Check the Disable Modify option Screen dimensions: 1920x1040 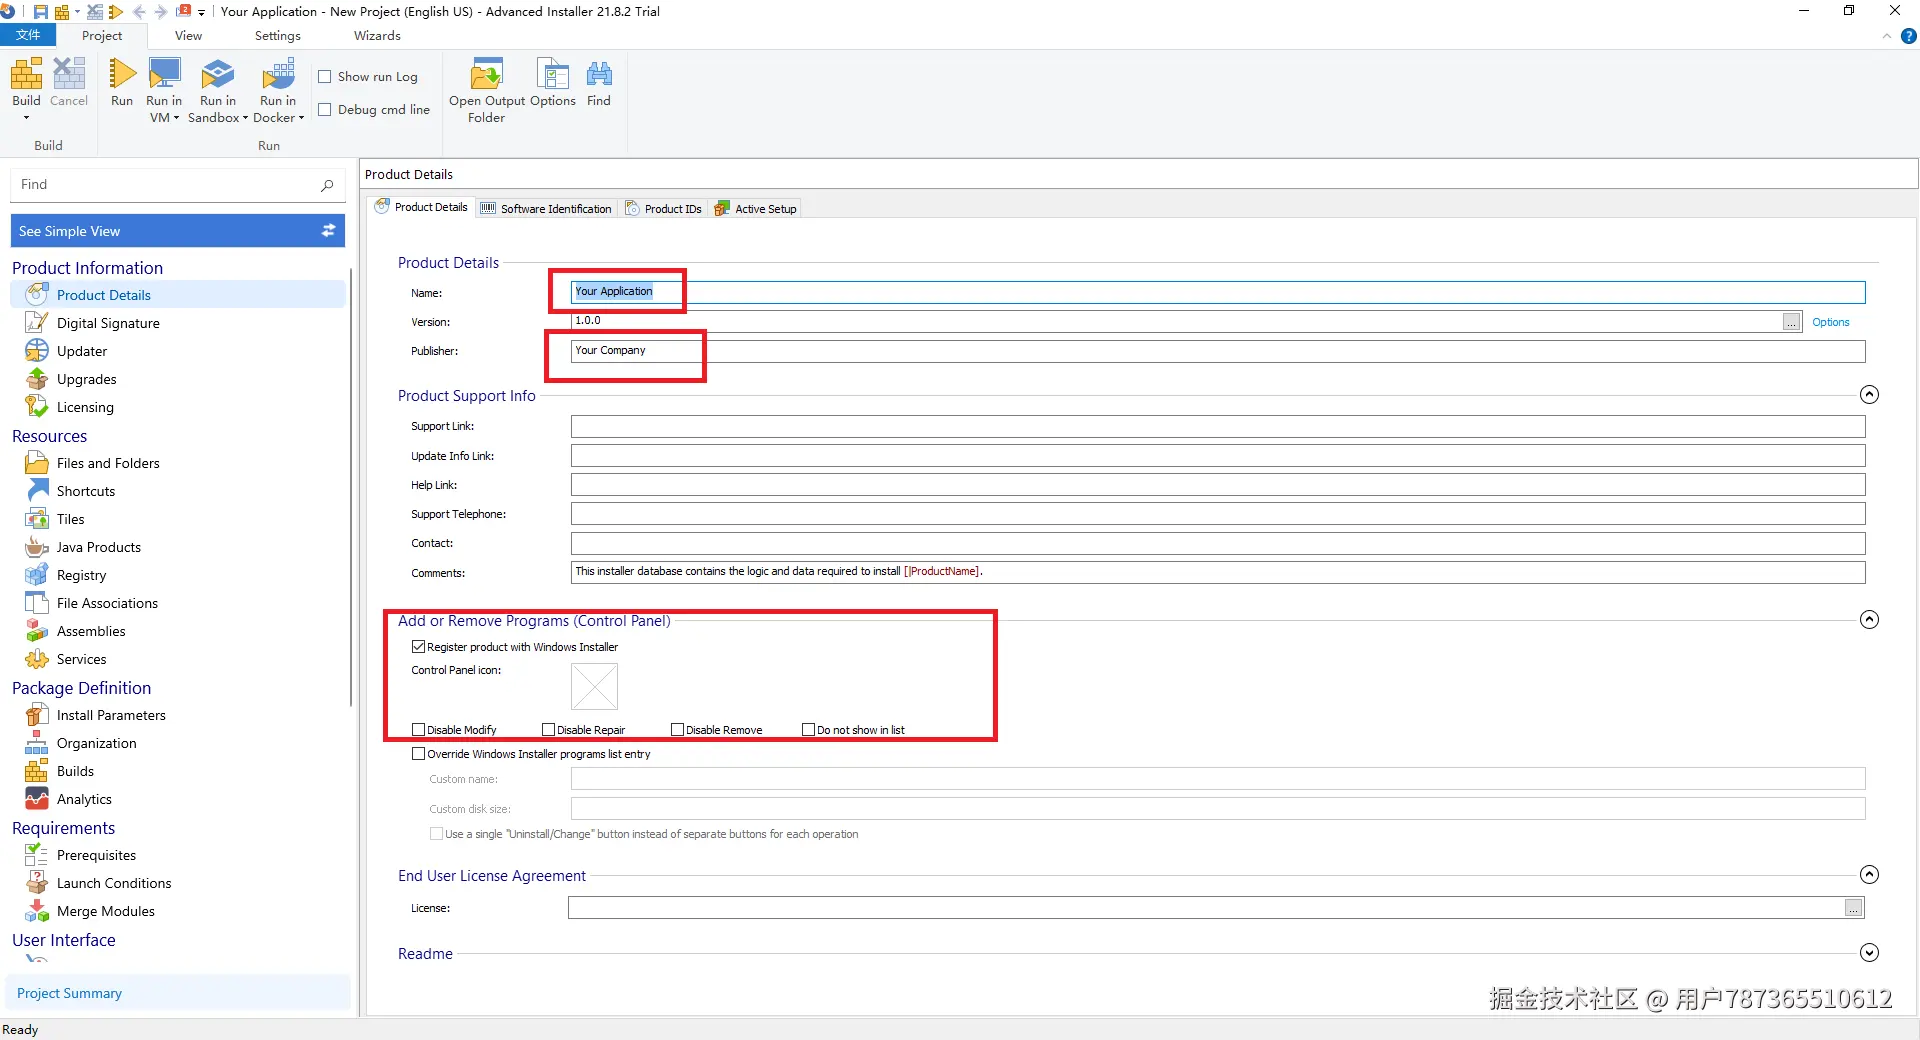pos(419,730)
